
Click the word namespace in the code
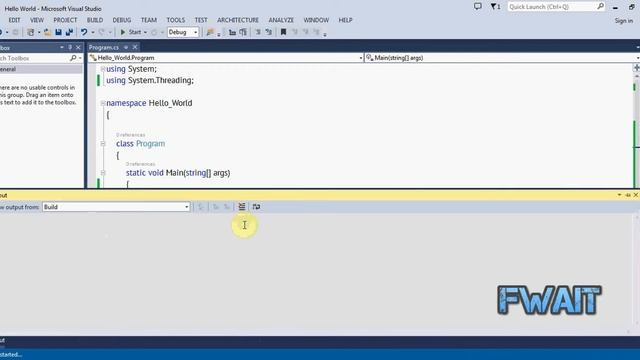click(x=126, y=103)
